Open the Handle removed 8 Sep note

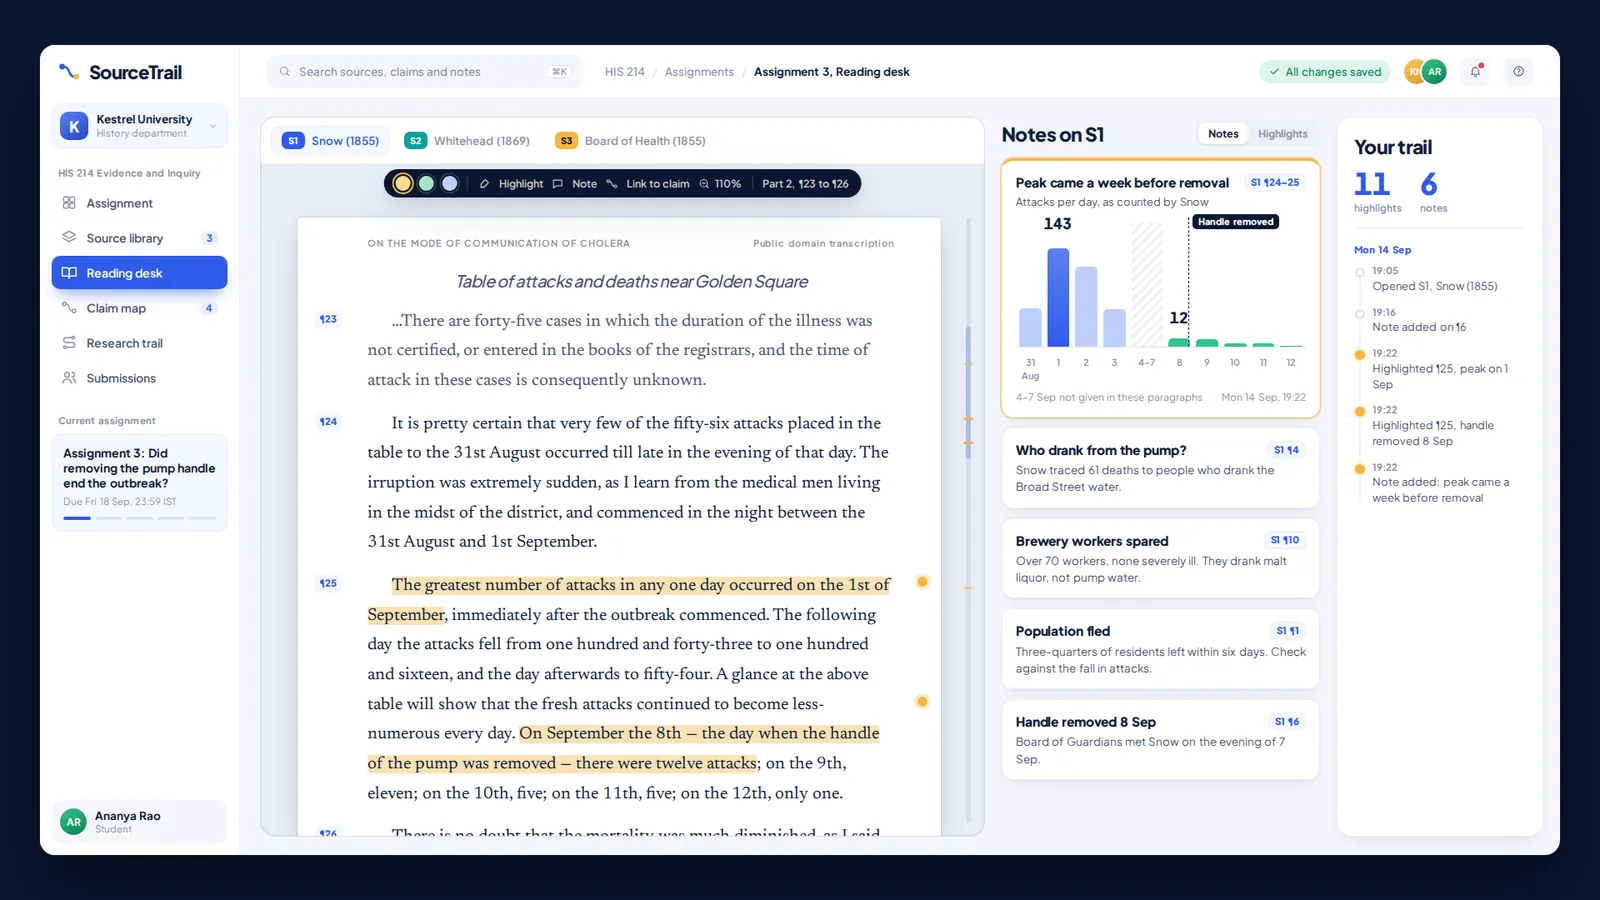coord(1160,740)
